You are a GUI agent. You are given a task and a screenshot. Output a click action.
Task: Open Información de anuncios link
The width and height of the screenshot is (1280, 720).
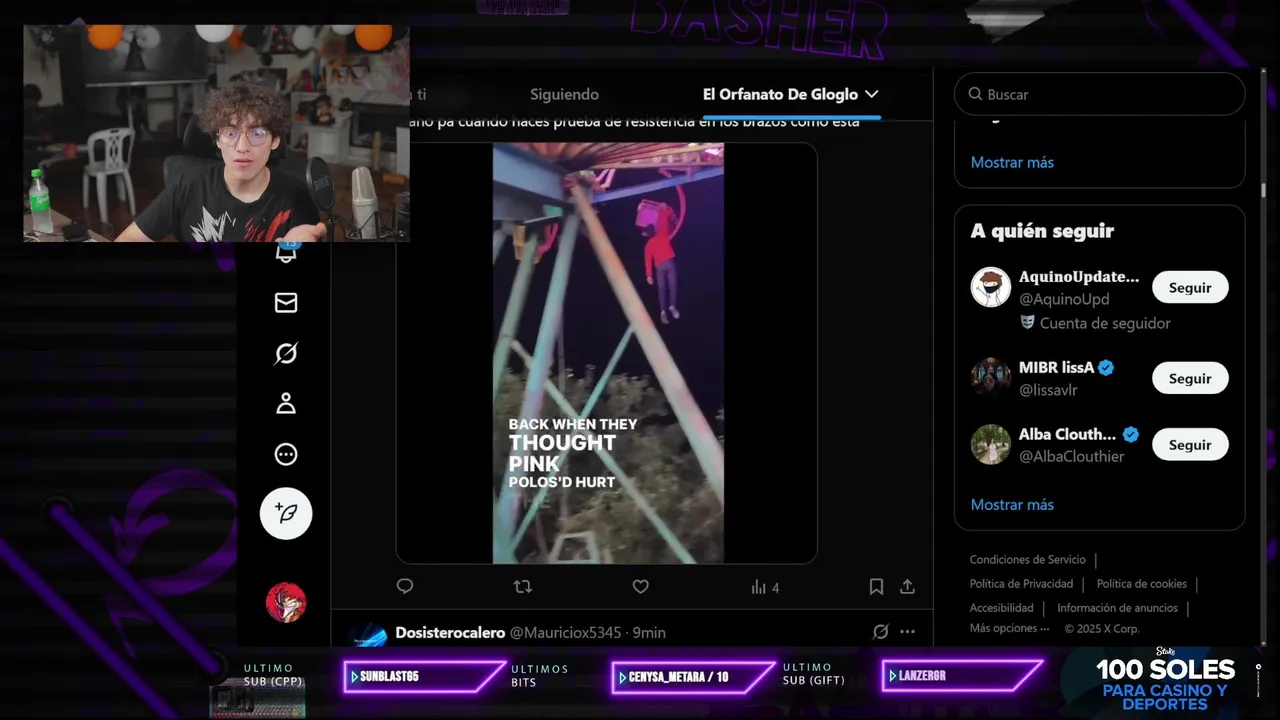click(1117, 608)
